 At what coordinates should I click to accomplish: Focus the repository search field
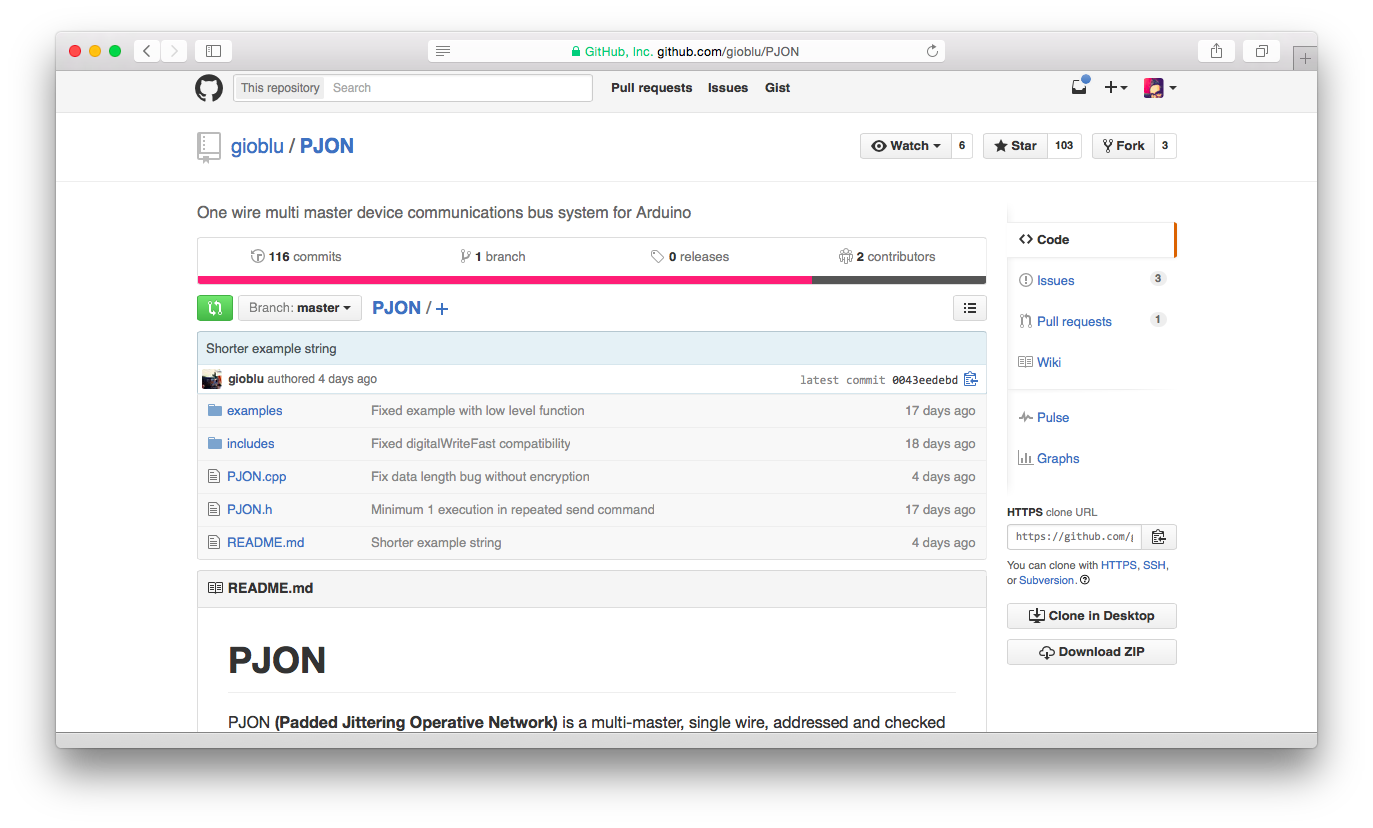pyautogui.click(x=458, y=88)
